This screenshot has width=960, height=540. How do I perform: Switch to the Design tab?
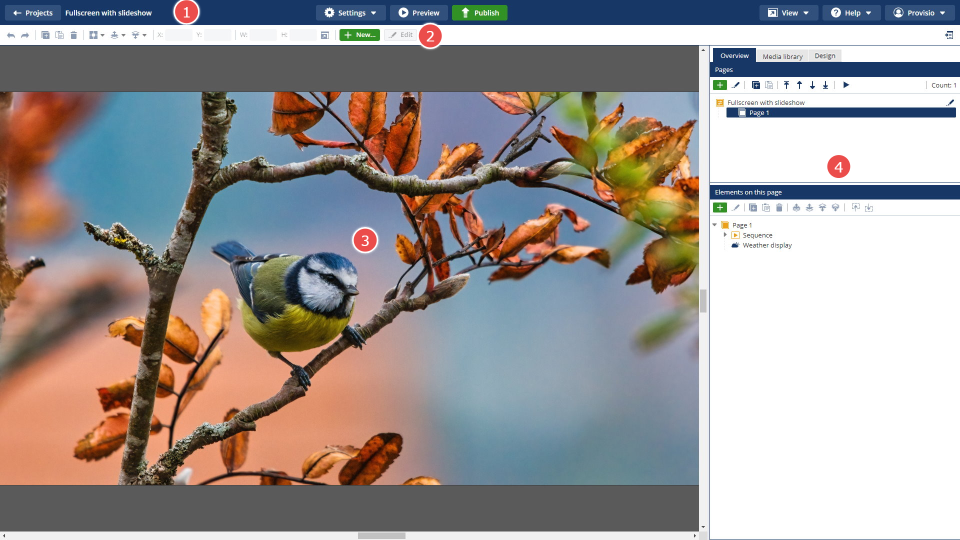click(824, 56)
